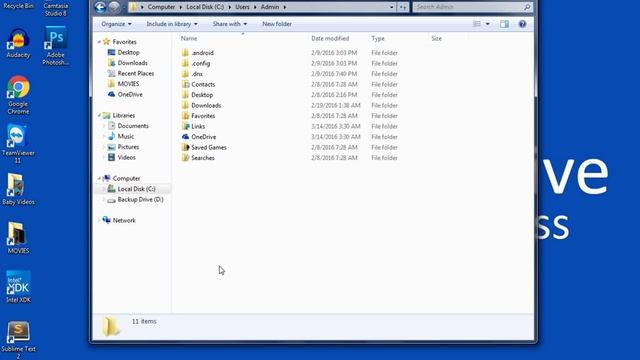Select the OneDrive folder icon in file list

[x=185, y=137]
